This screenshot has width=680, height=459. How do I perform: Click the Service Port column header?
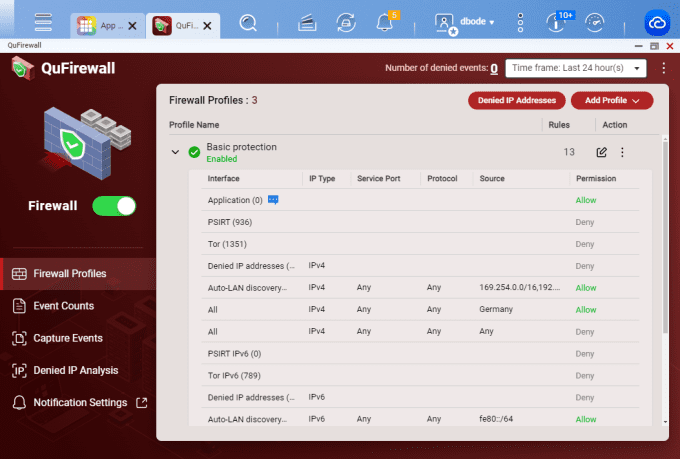379,179
